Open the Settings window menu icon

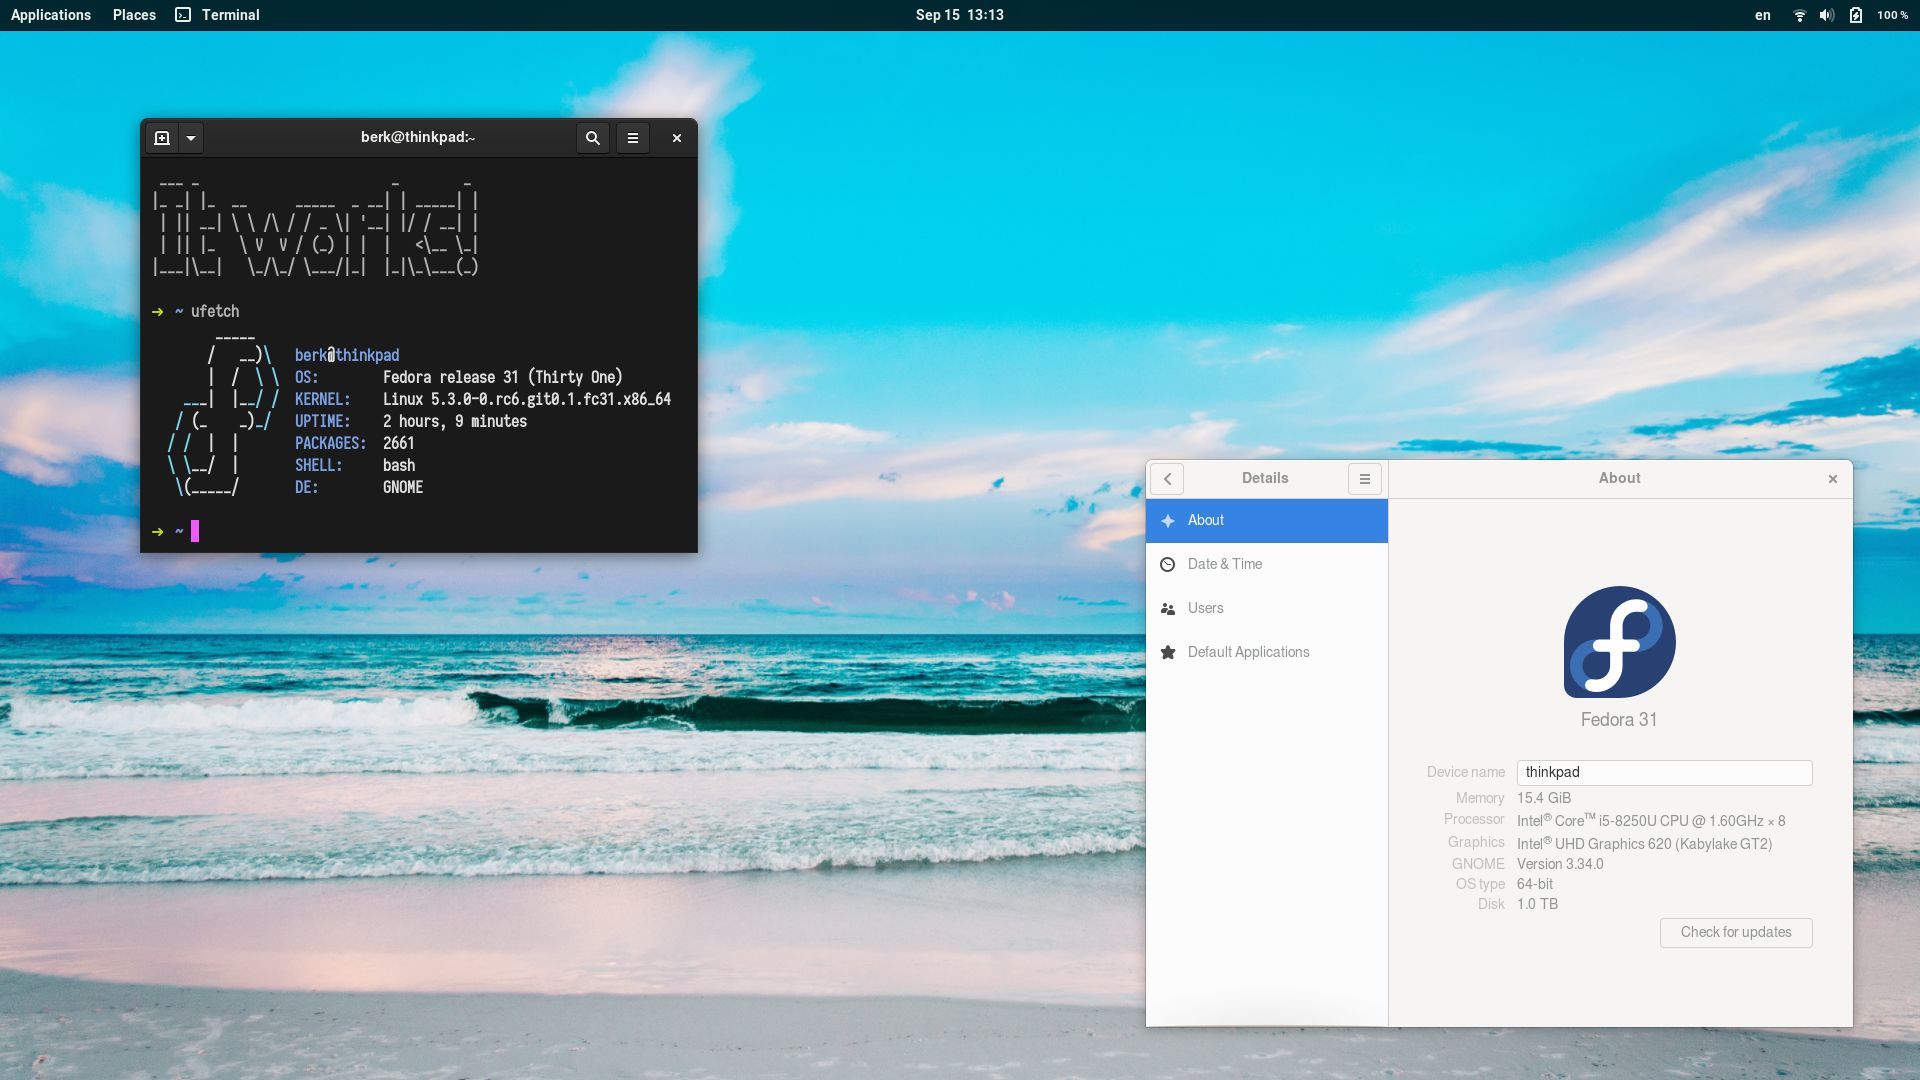click(1364, 479)
